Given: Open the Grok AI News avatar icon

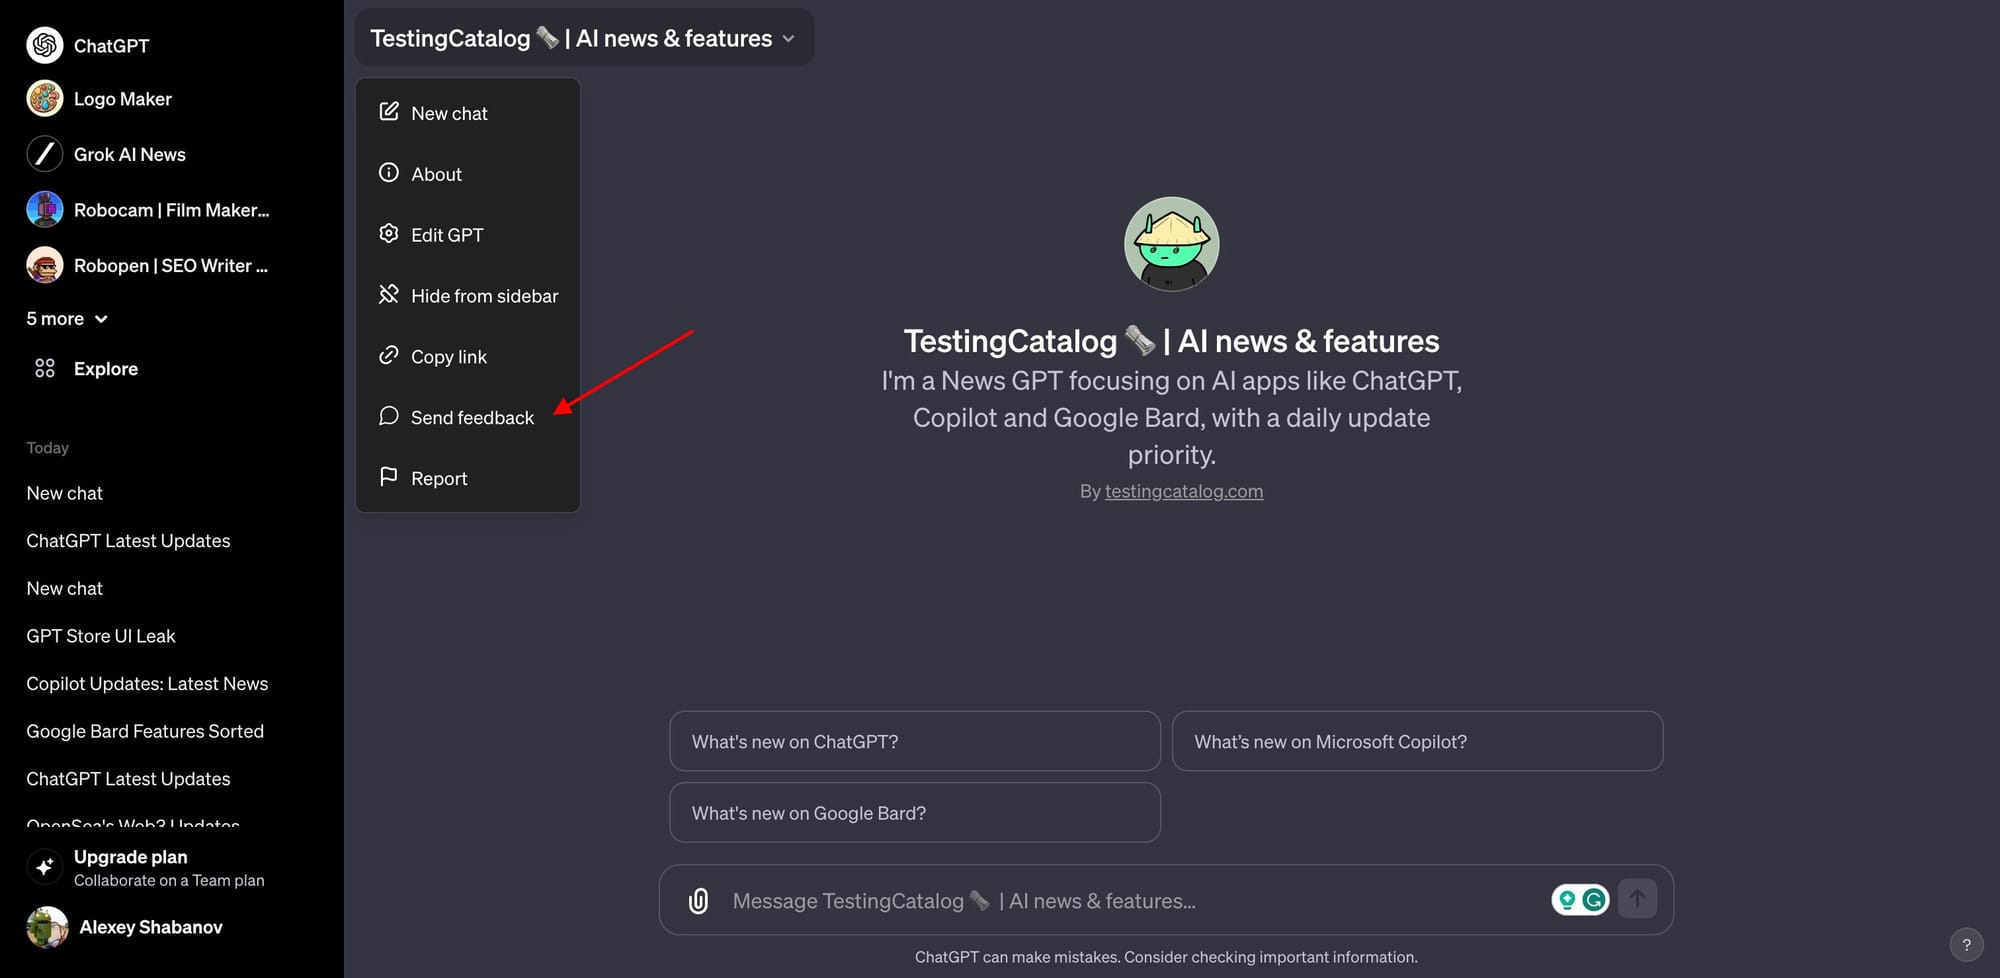Looking at the screenshot, I should point(45,154).
